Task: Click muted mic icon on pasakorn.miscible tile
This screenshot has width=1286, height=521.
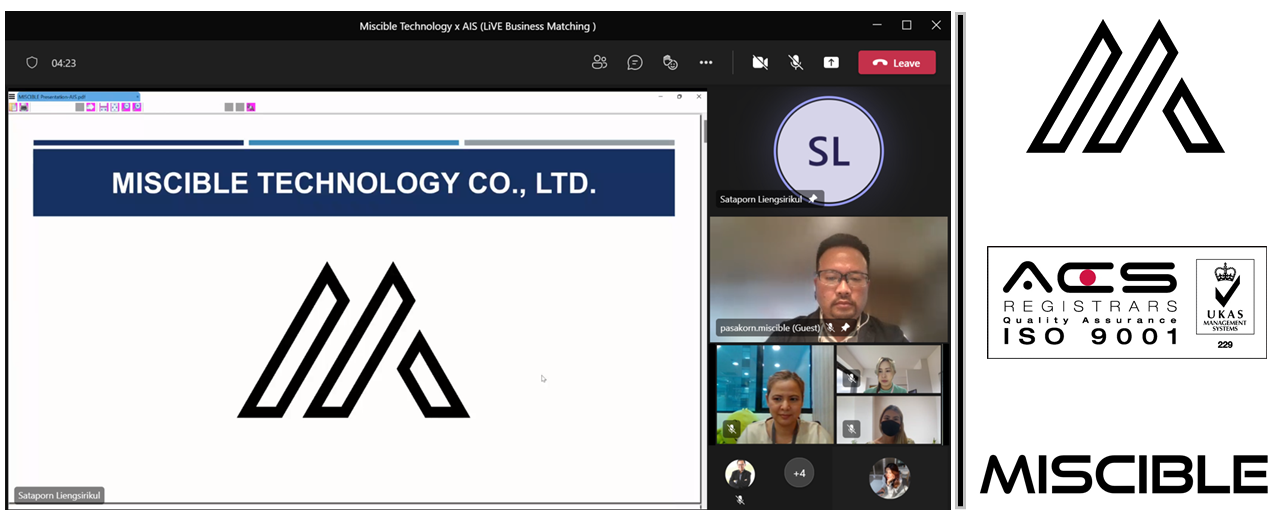Action: point(830,328)
